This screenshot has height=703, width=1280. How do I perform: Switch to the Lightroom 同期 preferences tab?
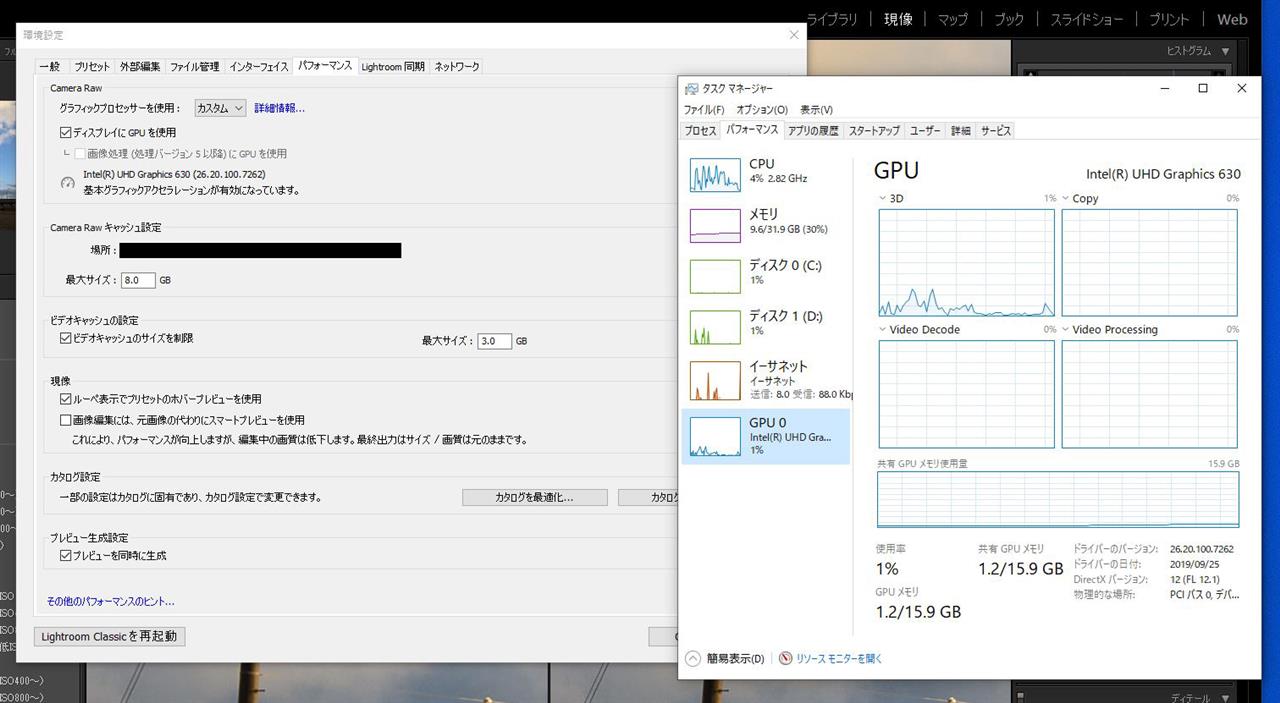point(393,67)
